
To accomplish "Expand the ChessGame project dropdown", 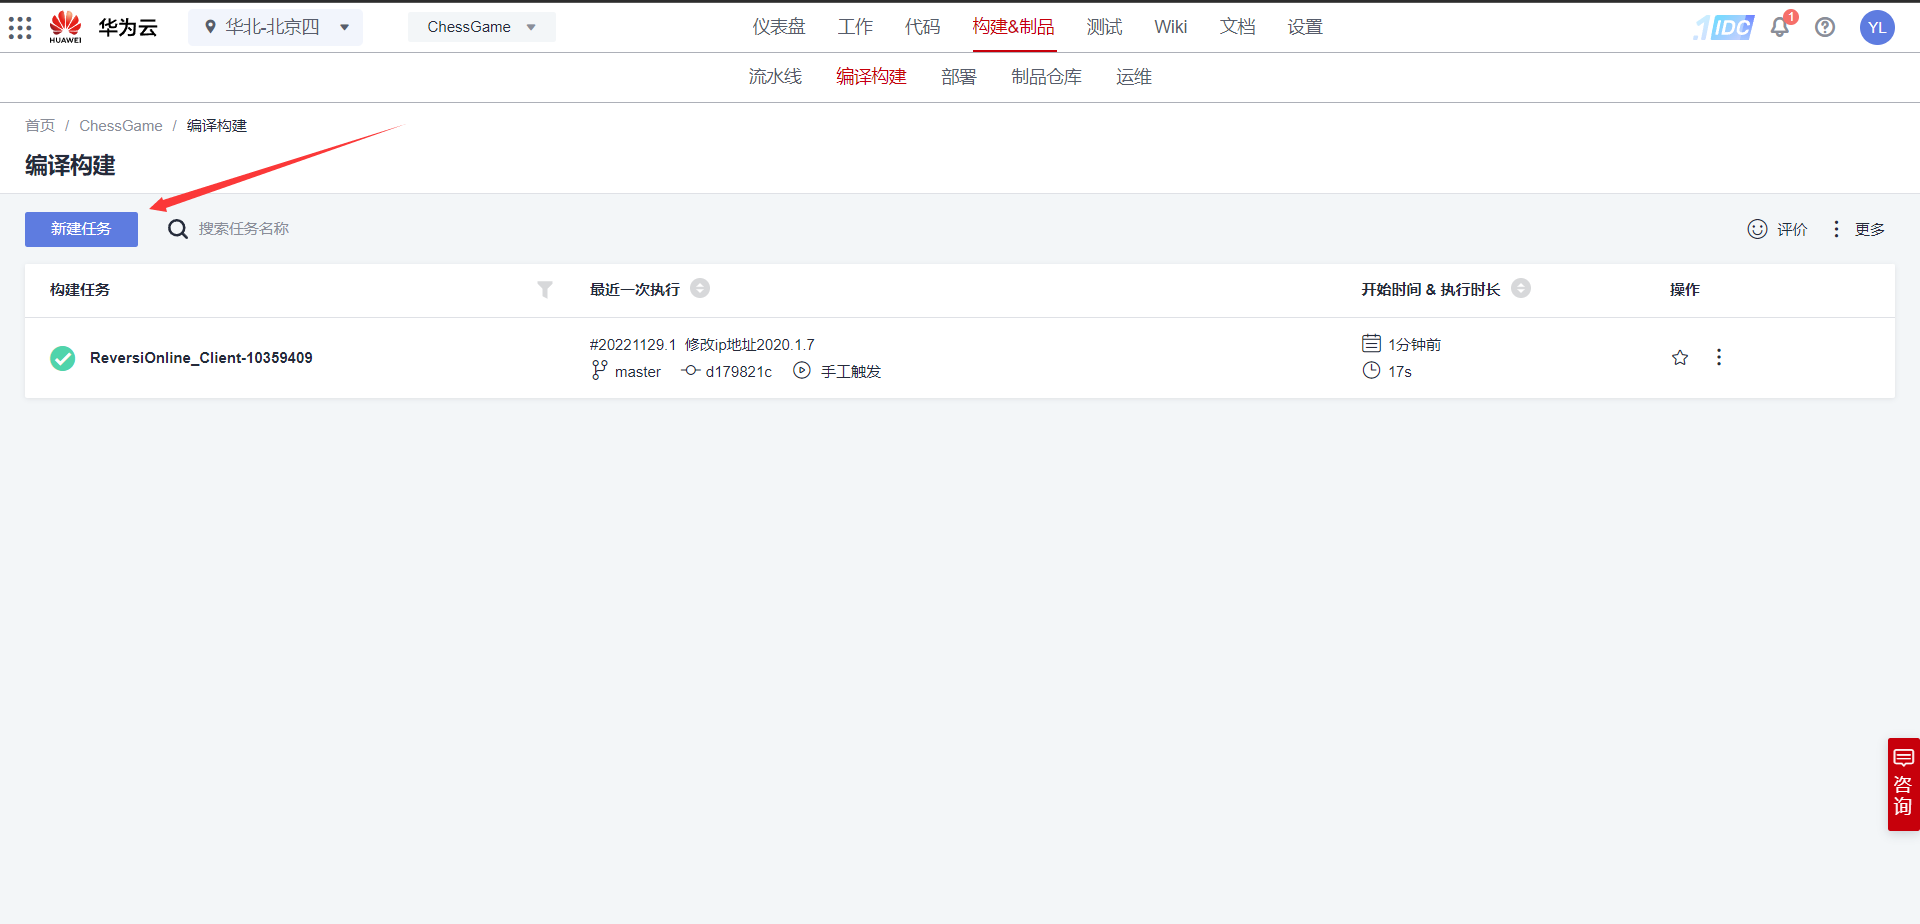I will [x=482, y=27].
